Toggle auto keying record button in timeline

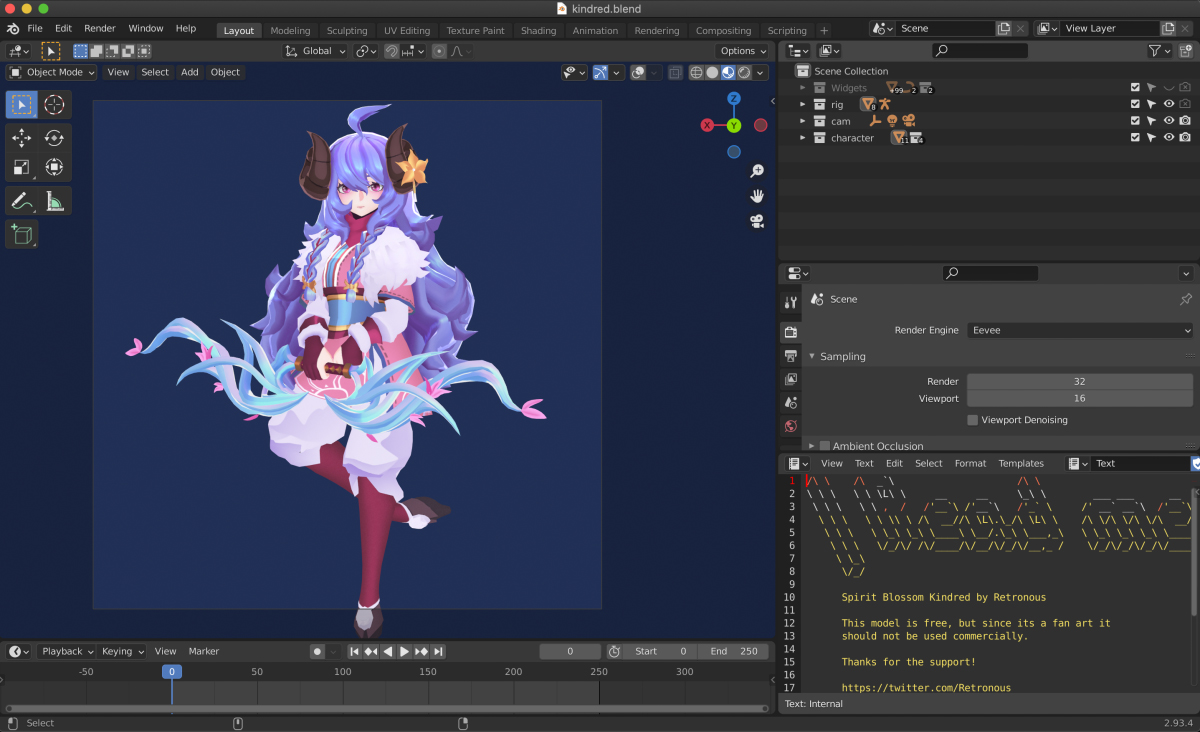coord(317,651)
